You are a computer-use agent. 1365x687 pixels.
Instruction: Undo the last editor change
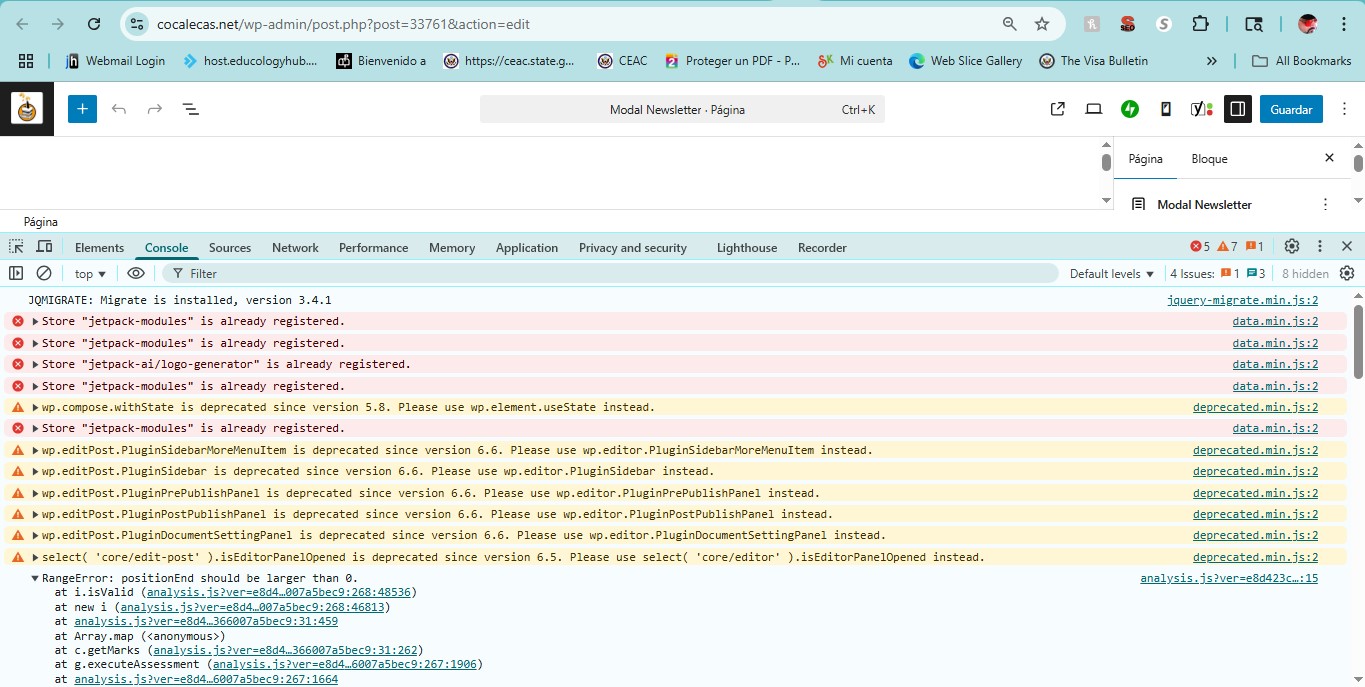[x=119, y=109]
